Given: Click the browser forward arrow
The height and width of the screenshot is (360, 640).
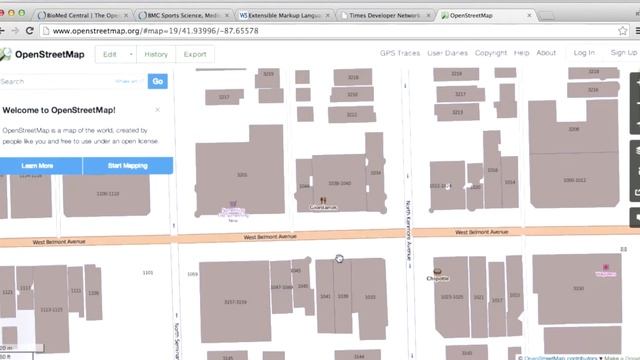Looking at the screenshot, I should click(x=15, y=31).
